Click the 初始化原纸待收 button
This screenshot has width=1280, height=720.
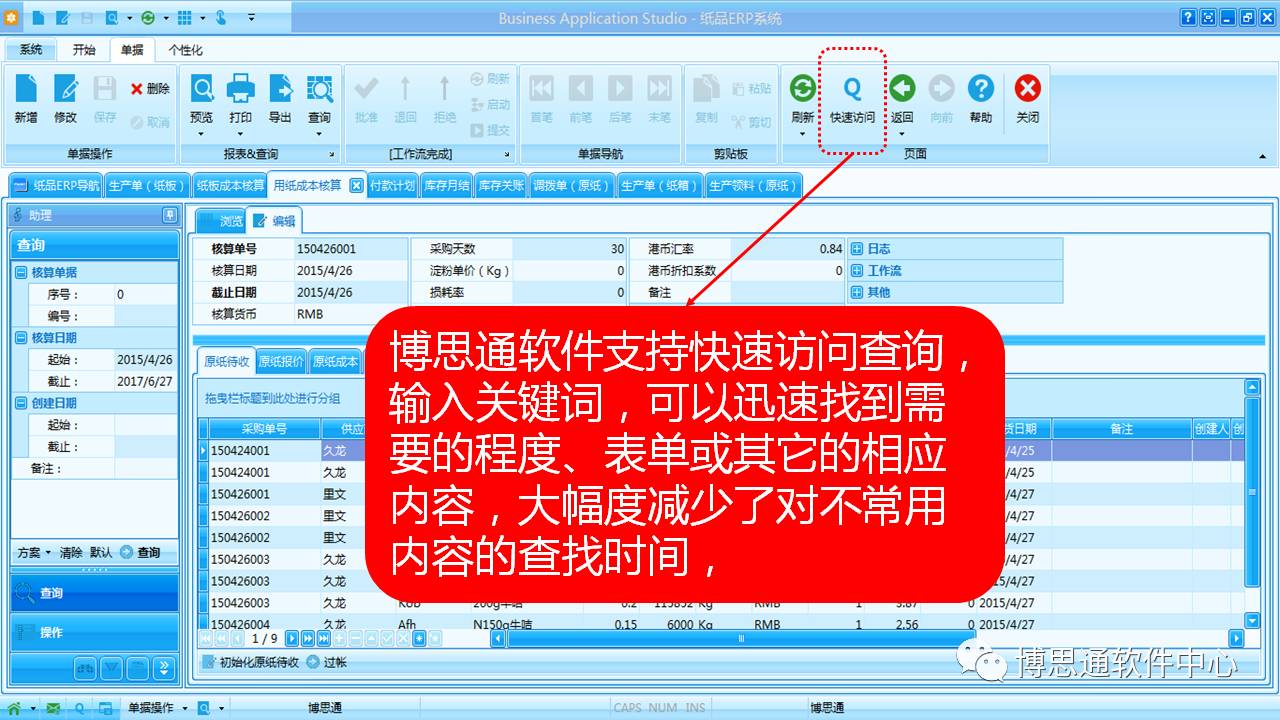[x=250, y=662]
